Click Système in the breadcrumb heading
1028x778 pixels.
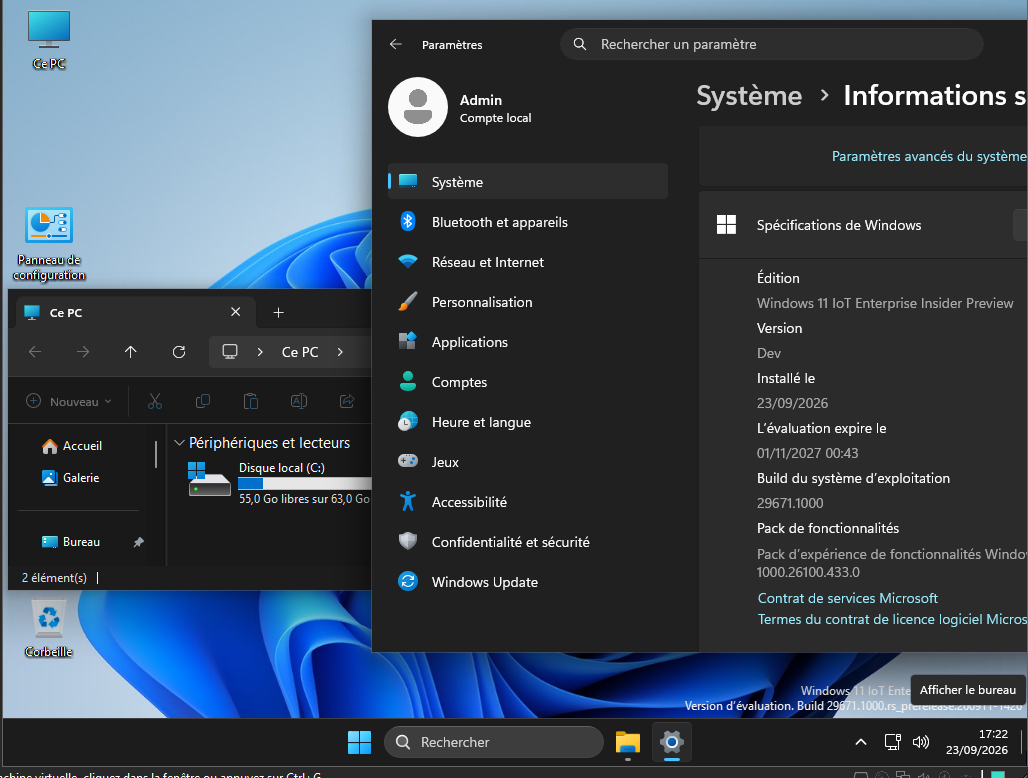point(749,96)
